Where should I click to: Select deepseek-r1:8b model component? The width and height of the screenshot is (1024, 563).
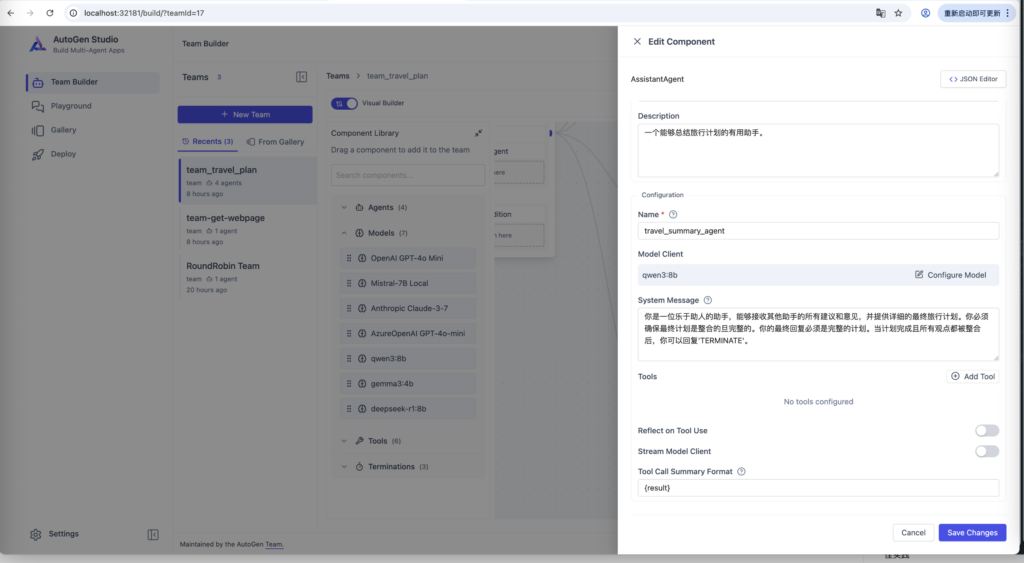click(408, 409)
